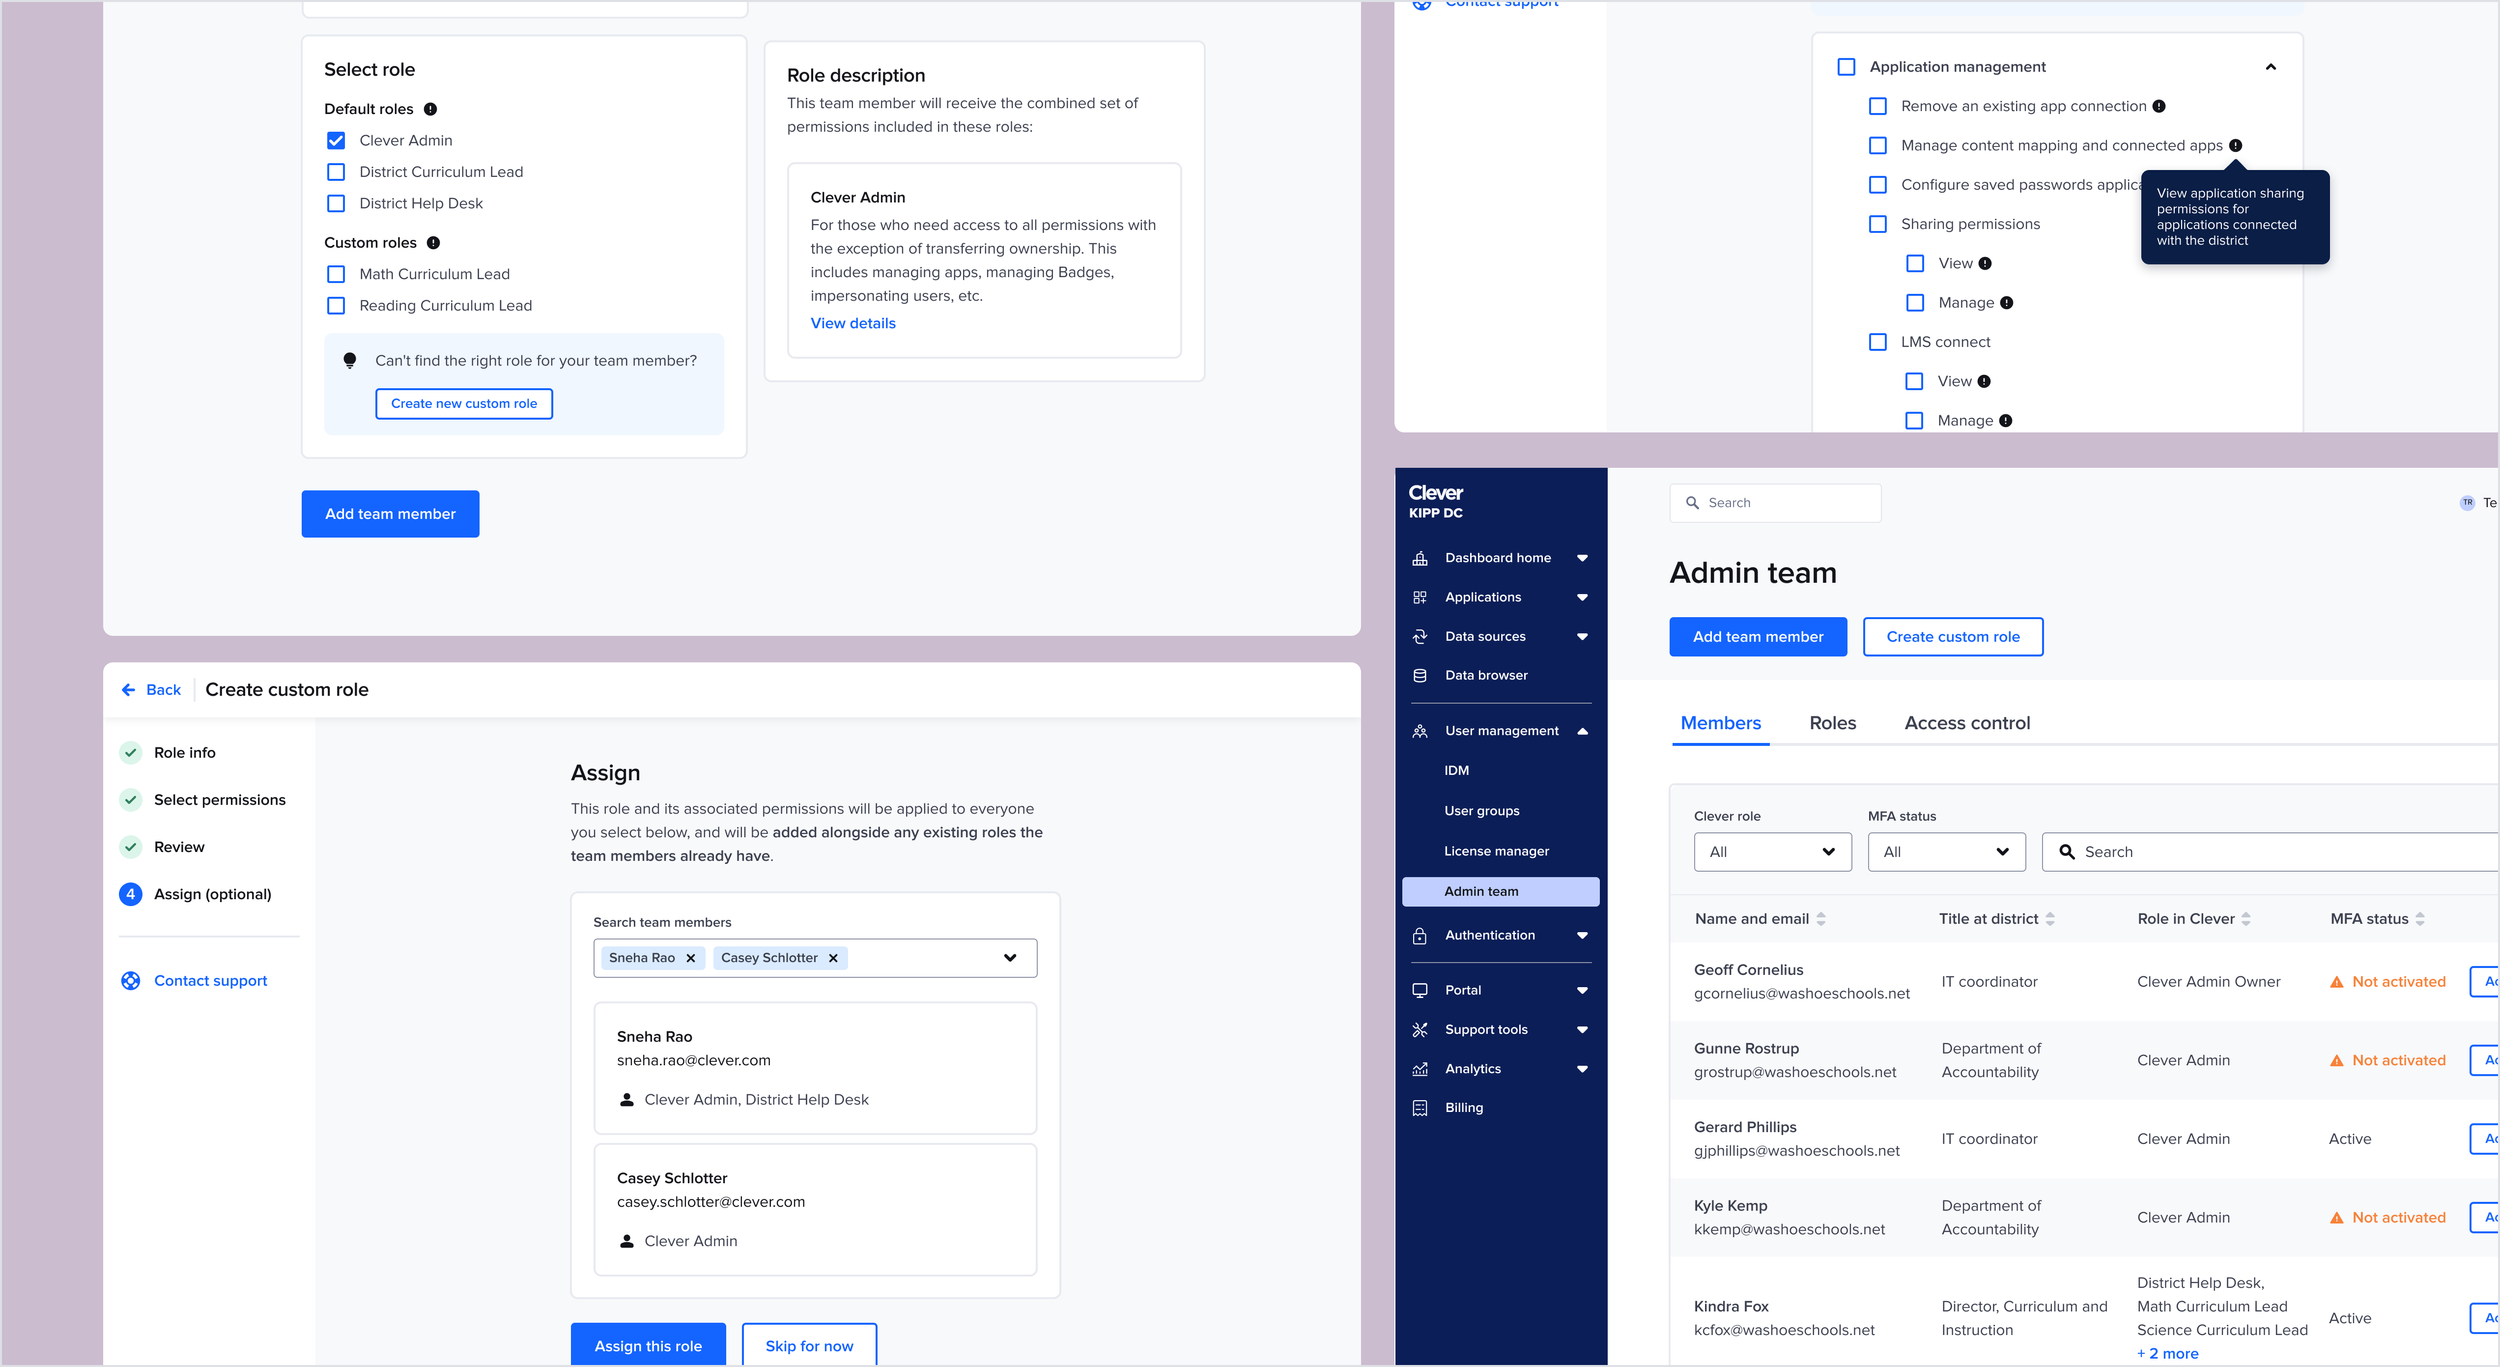
Task: Click the Dashboard home sidebar icon
Action: point(1419,558)
